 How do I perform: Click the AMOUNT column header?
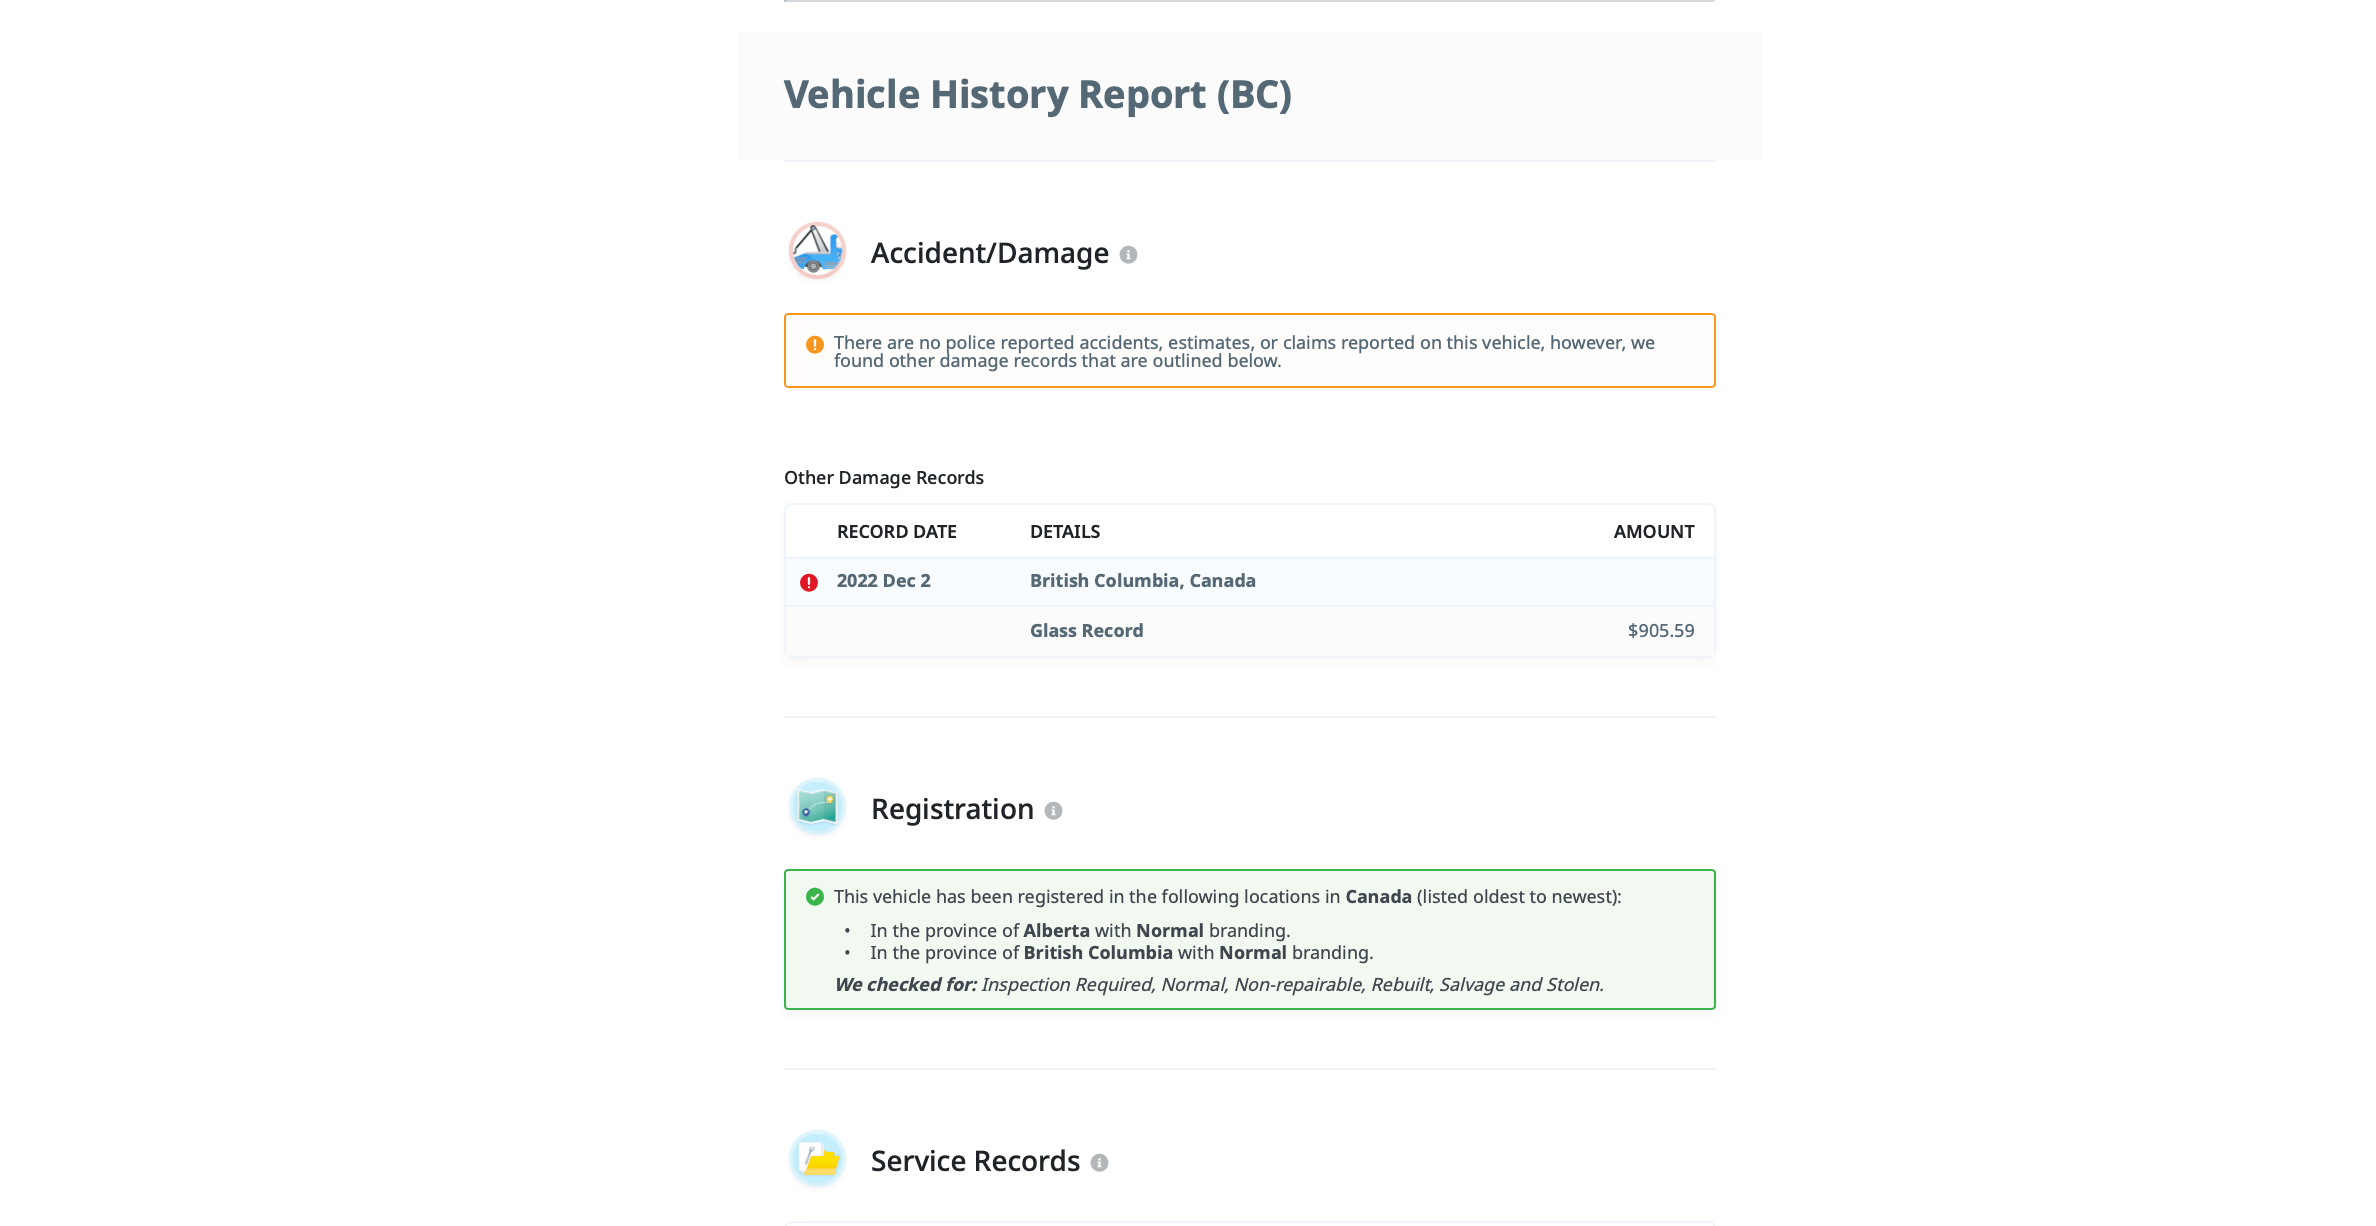1654,532
